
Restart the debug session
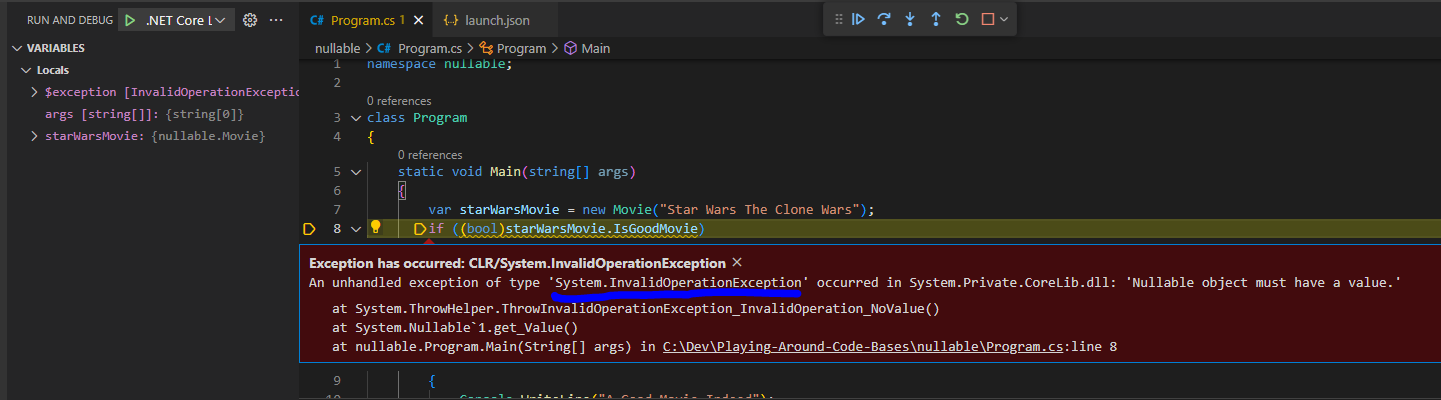(962, 19)
